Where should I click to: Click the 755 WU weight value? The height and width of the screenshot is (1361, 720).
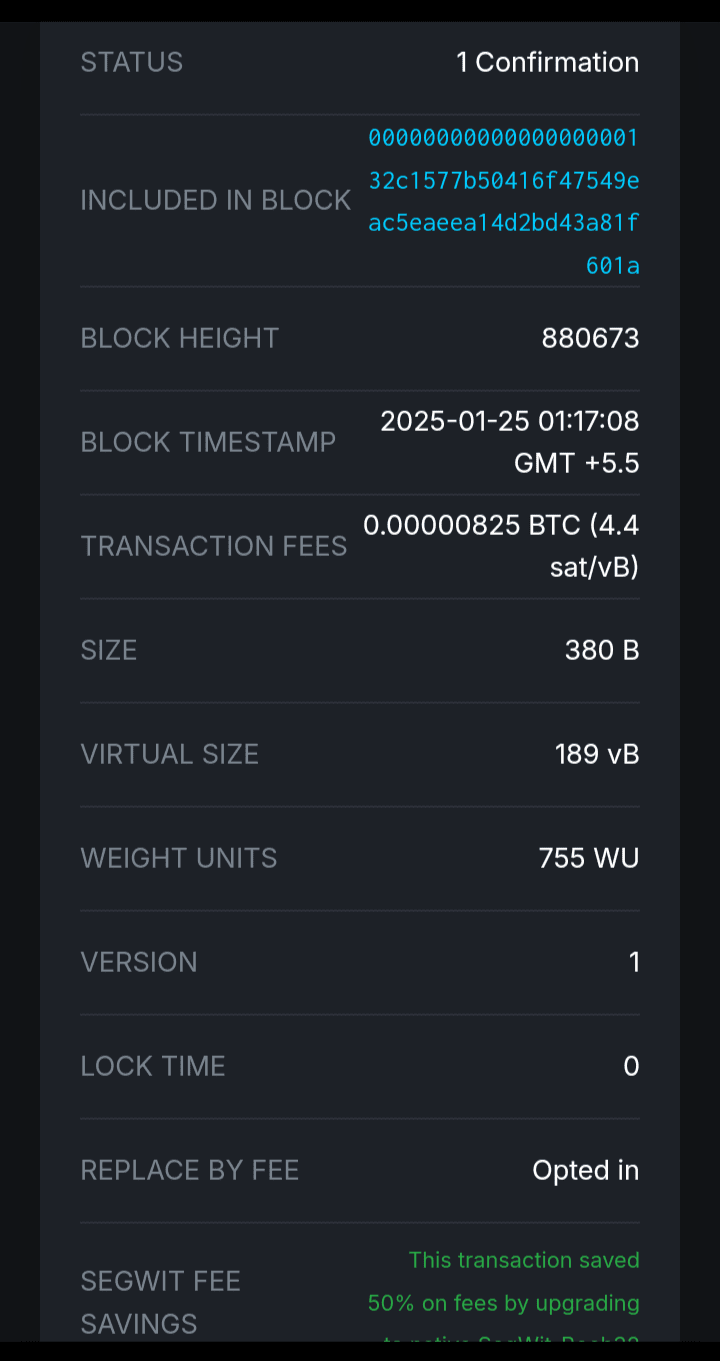(588, 858)
